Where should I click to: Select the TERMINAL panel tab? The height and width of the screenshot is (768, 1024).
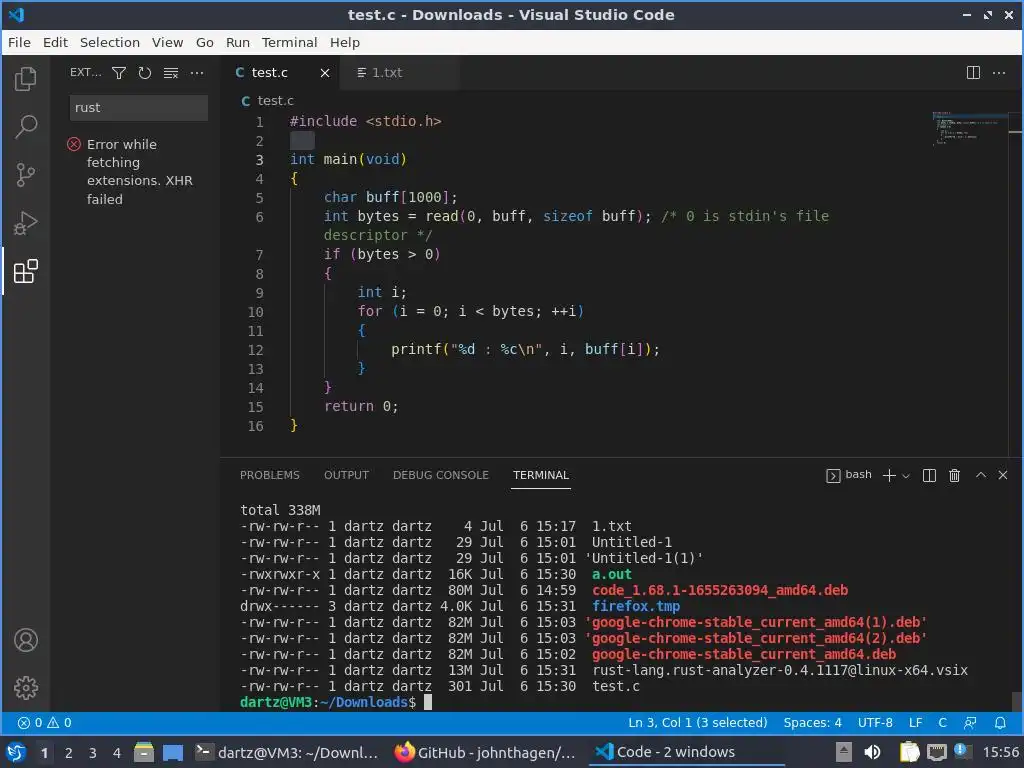[541, 475]
